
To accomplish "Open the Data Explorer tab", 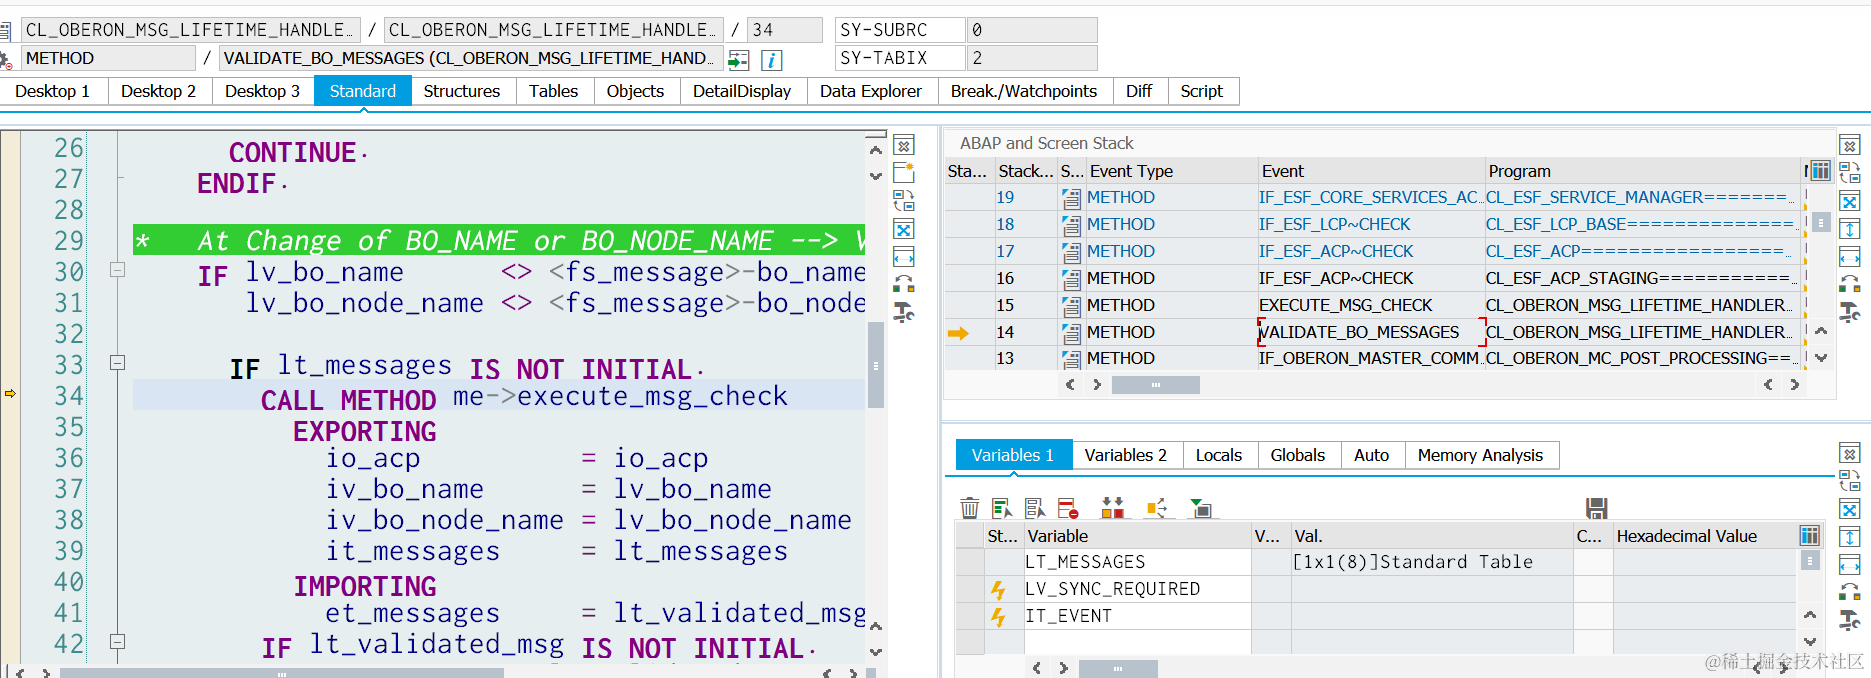I will tap(870, 91).
